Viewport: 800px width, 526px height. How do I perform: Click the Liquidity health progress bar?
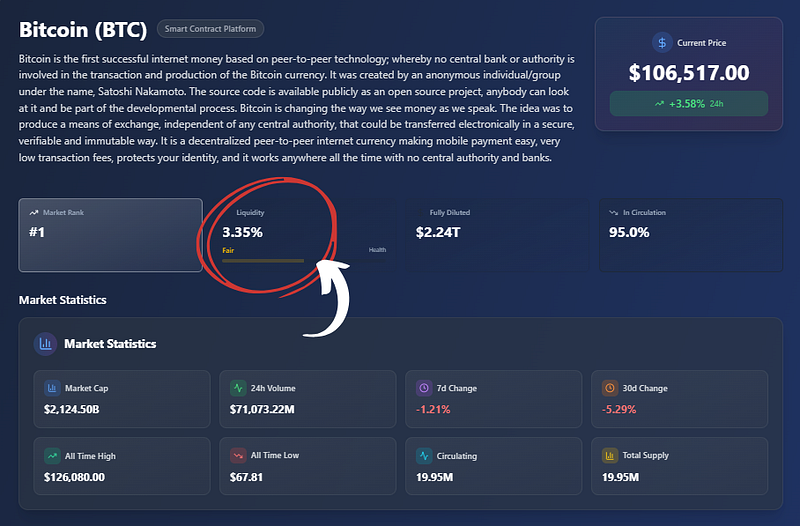263,261
